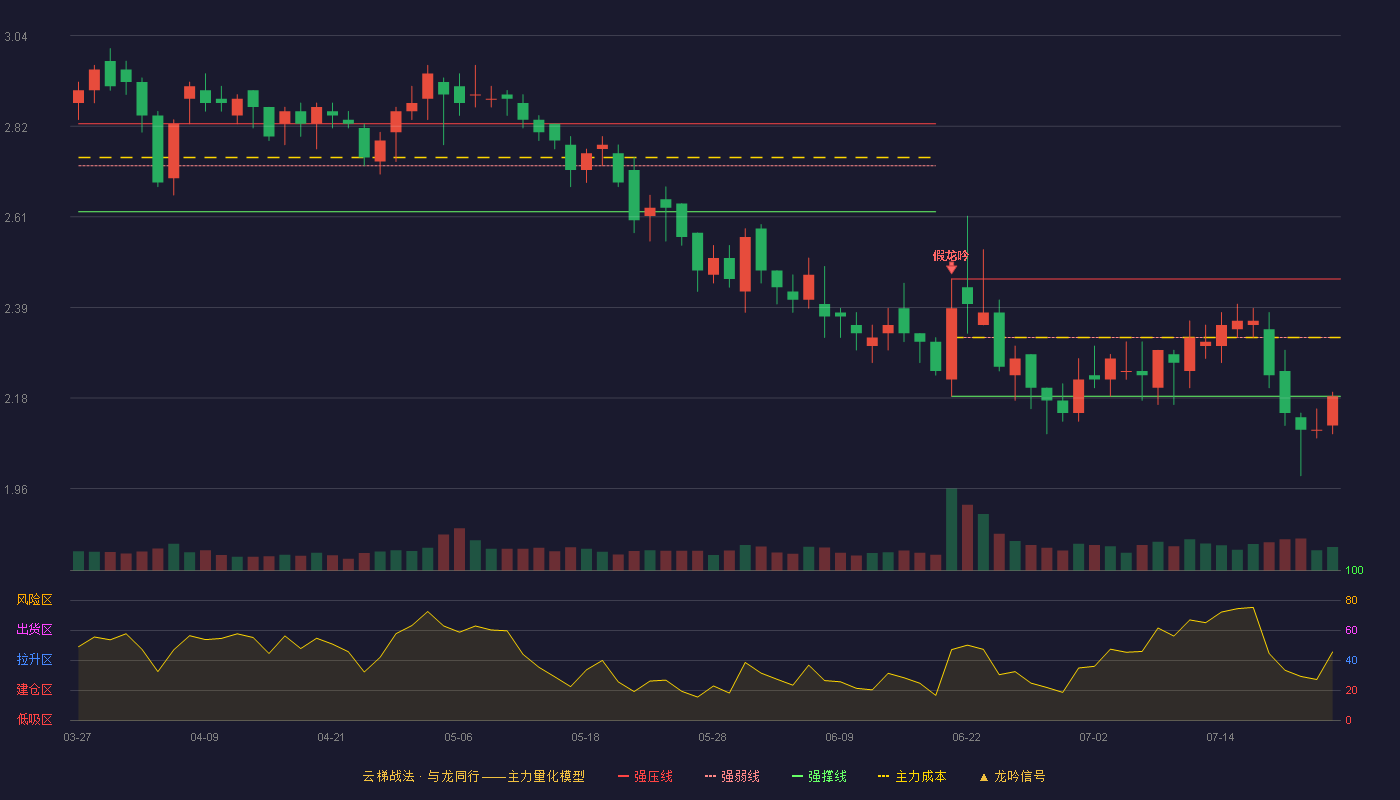Click the red 假龙吟 signal arrow marker

coord(951,268)
